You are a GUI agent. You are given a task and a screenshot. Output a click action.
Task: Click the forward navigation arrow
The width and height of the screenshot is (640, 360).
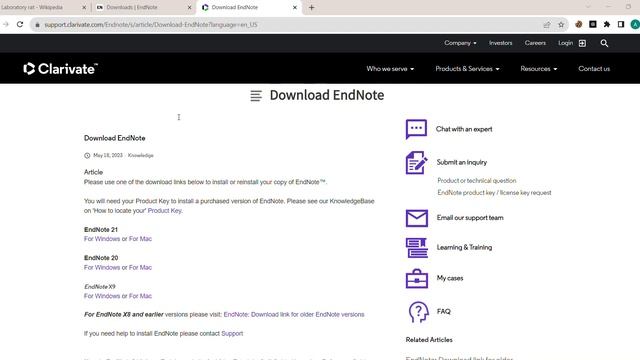point(6,24)
